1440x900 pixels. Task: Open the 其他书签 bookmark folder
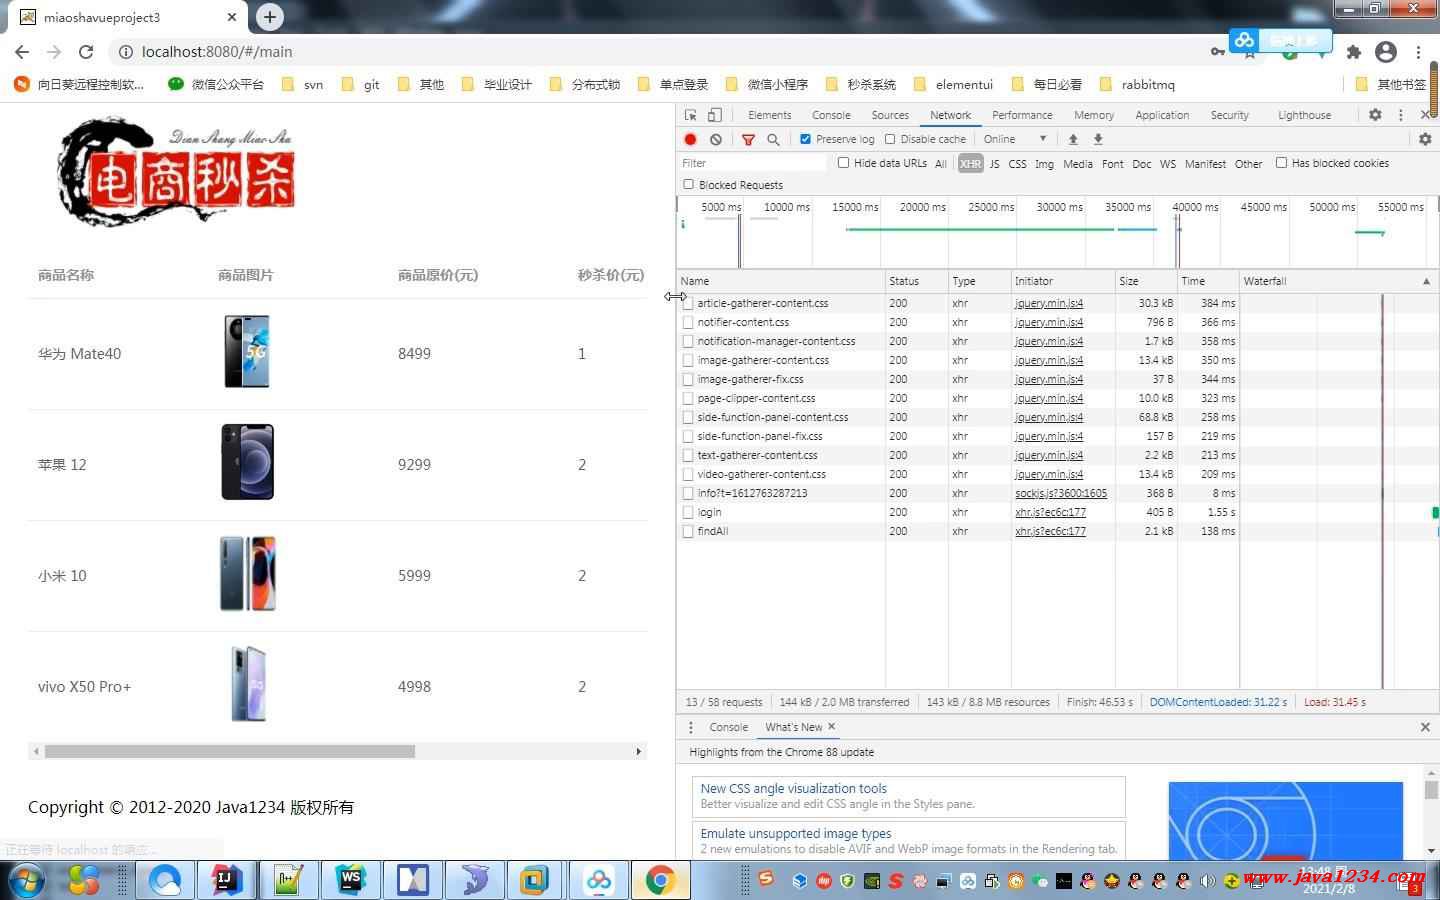point(1391,84)
